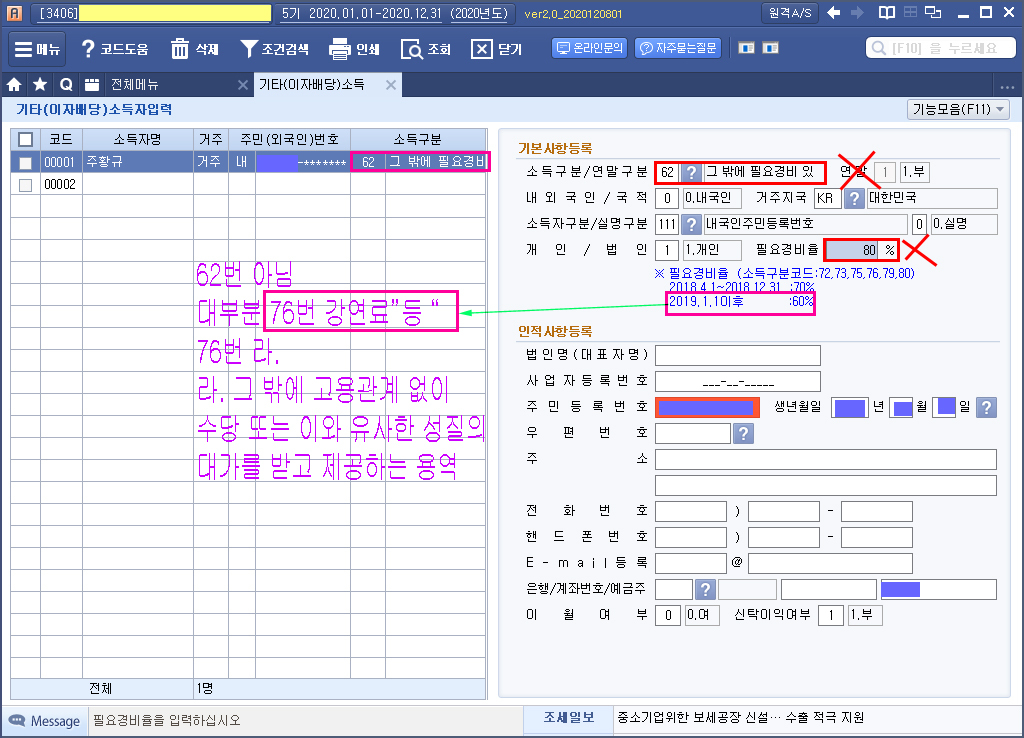Click the 내외국인 code field showing 0

pos(667,198)
